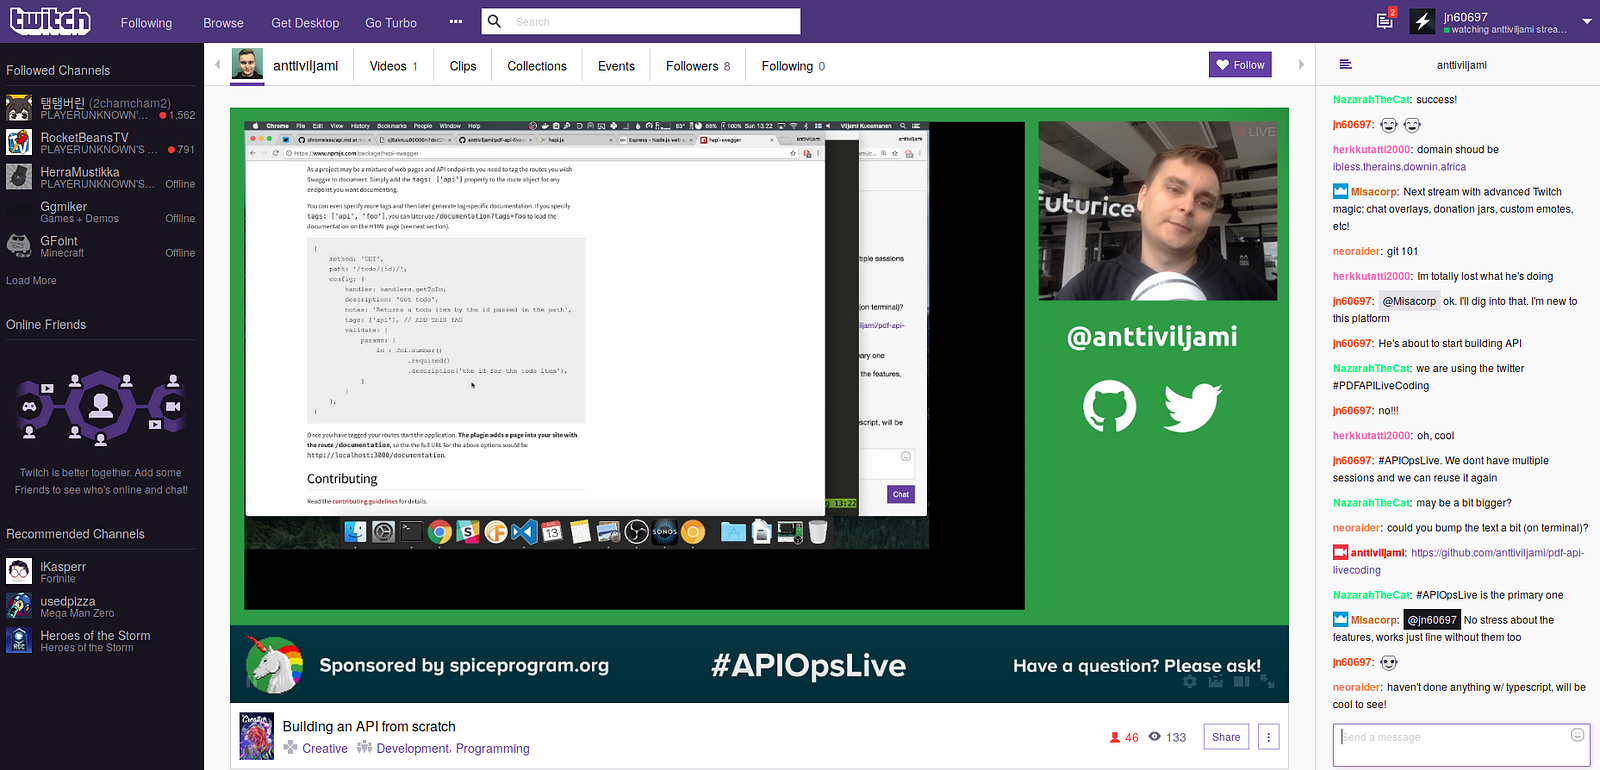This screenshot has width=1600, height=770.
Task: Switch to the Events tab
Action: [616, 66]
